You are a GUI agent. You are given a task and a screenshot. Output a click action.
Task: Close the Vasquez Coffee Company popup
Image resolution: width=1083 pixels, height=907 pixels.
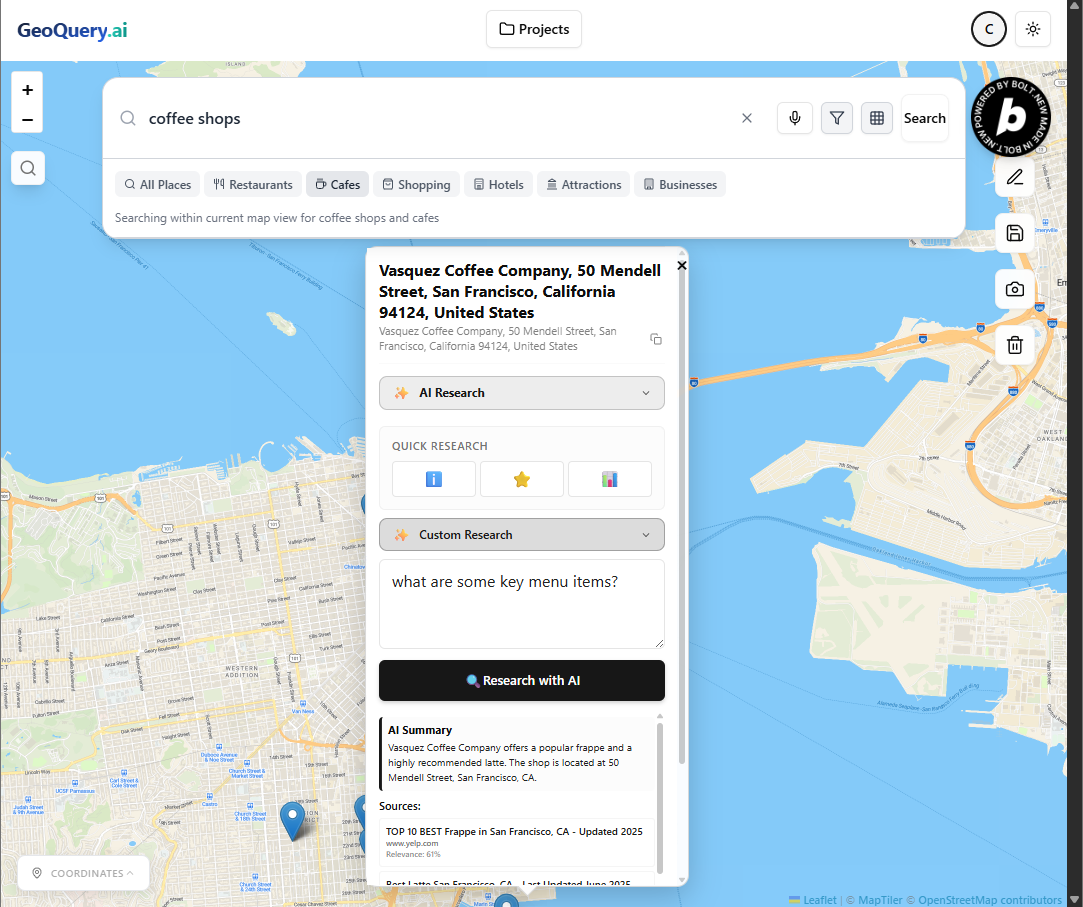coord(682,265)
